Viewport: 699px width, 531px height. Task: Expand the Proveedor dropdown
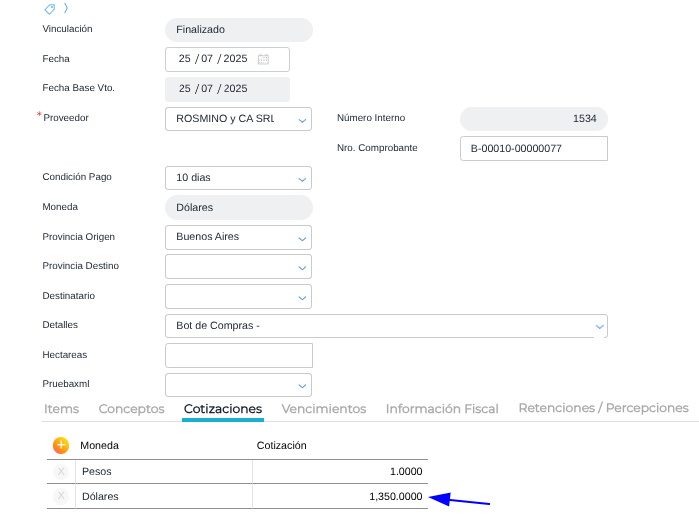point(302,120)
